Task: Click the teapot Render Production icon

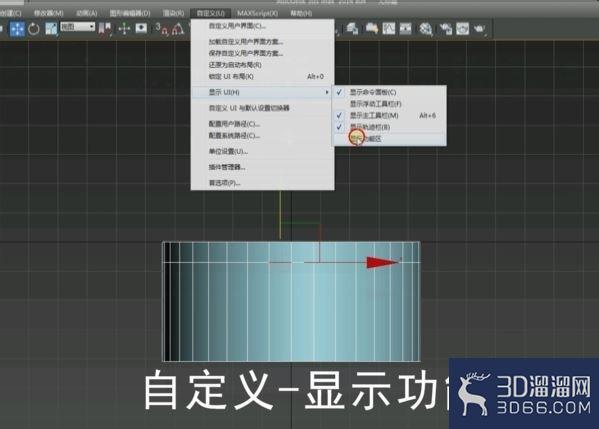Action: click(x=480, y=29)
